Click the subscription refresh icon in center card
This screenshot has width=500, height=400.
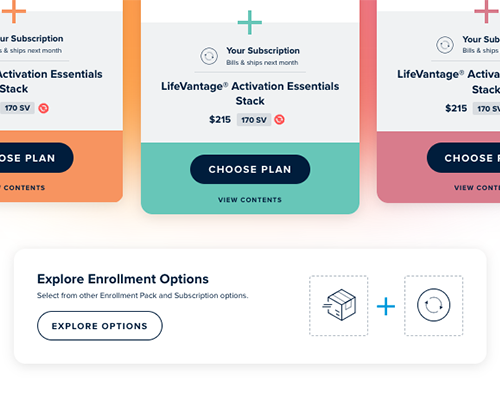pos(209,56)
